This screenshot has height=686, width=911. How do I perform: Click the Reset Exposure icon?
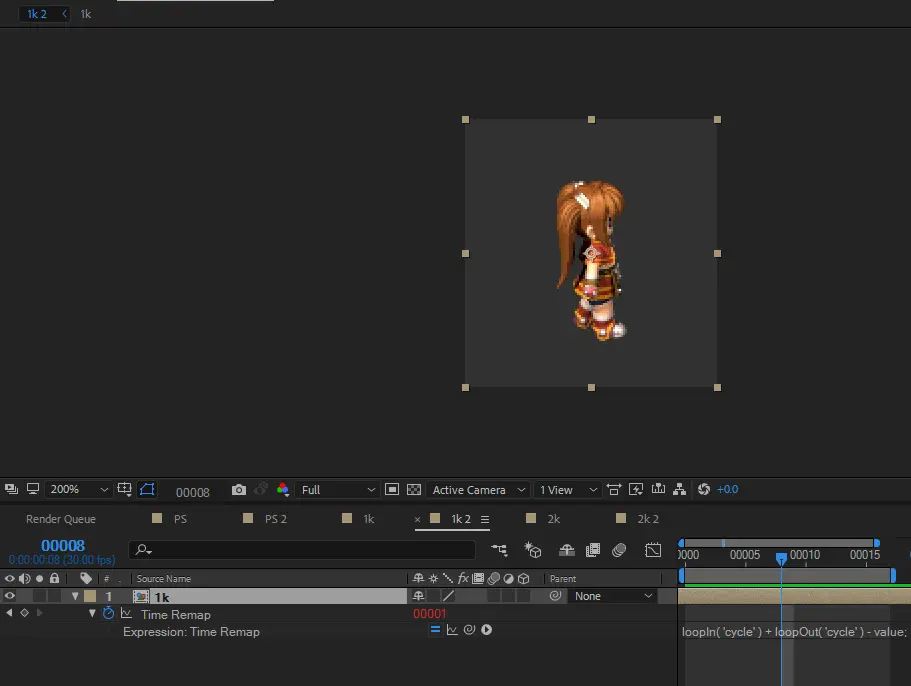pos(704,489)
